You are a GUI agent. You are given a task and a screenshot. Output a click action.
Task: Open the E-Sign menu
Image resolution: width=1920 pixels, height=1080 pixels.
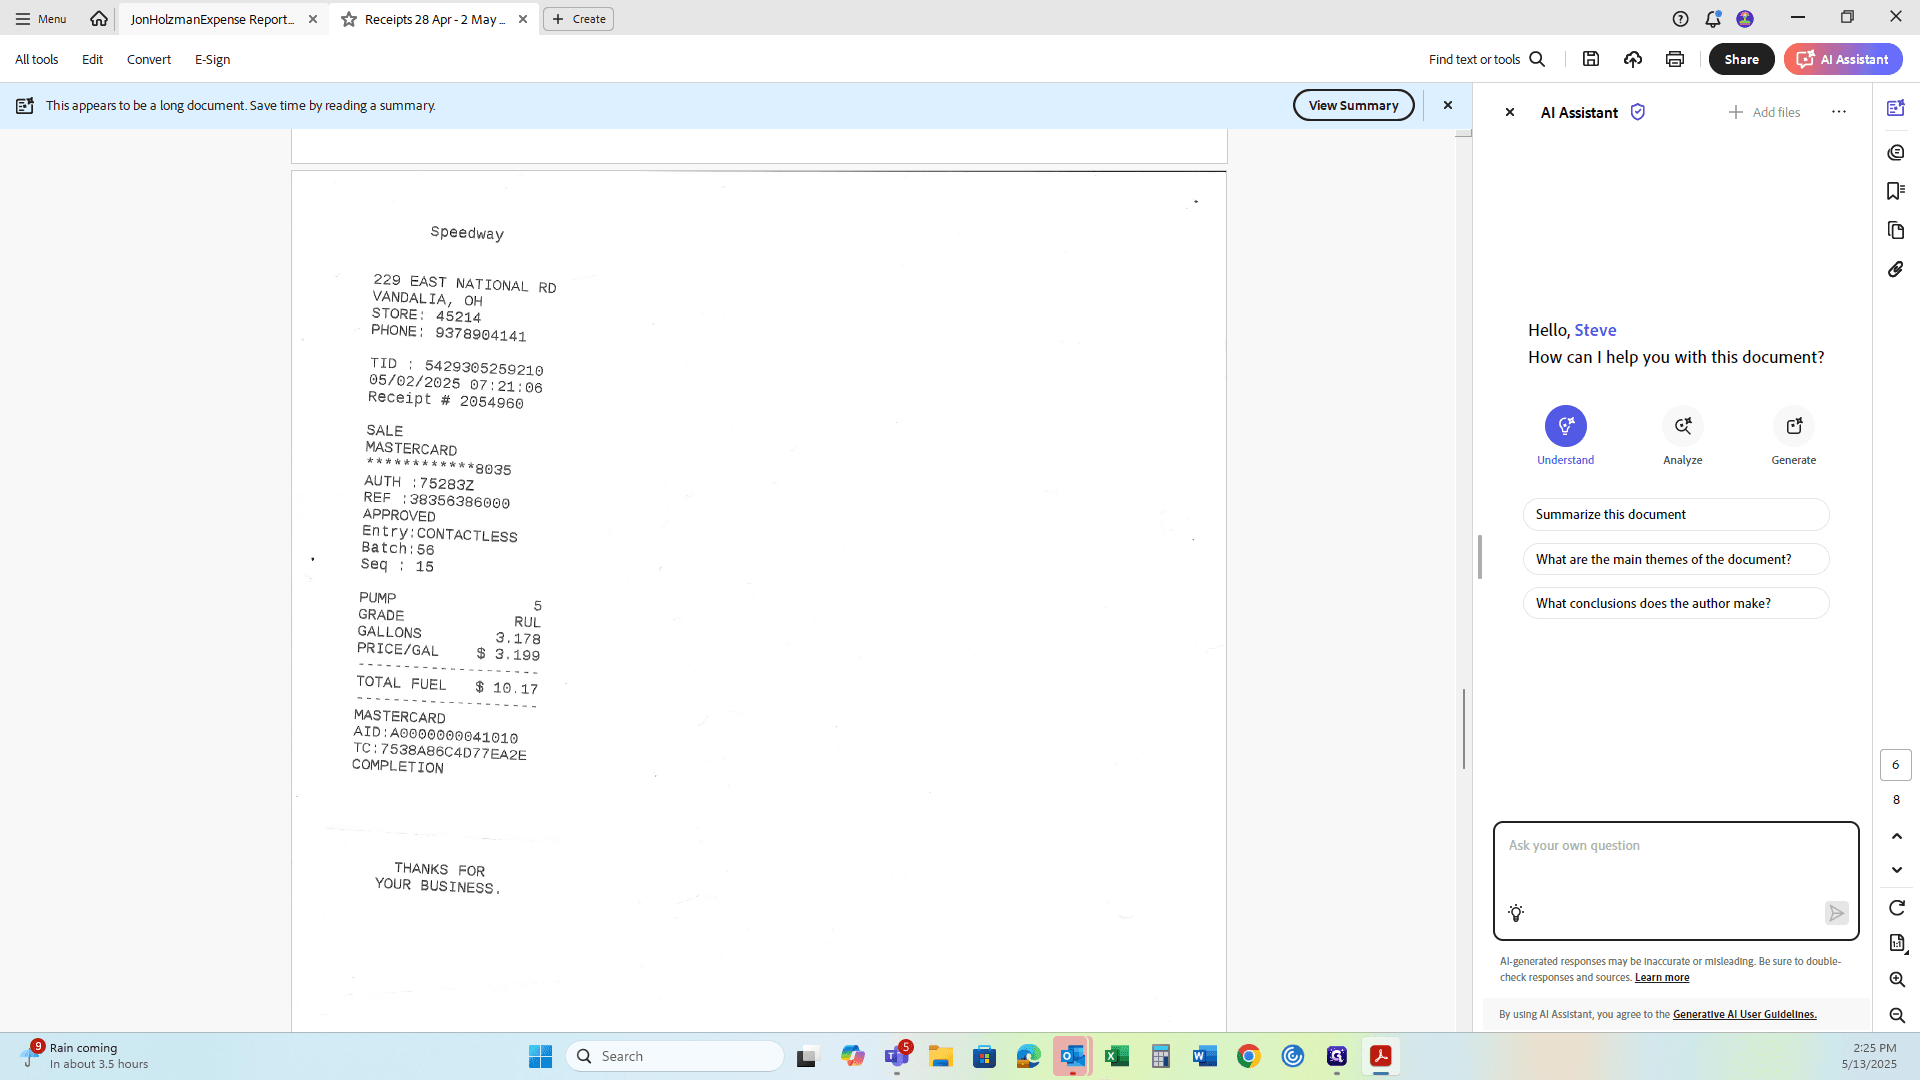click(x=213, y=60)
